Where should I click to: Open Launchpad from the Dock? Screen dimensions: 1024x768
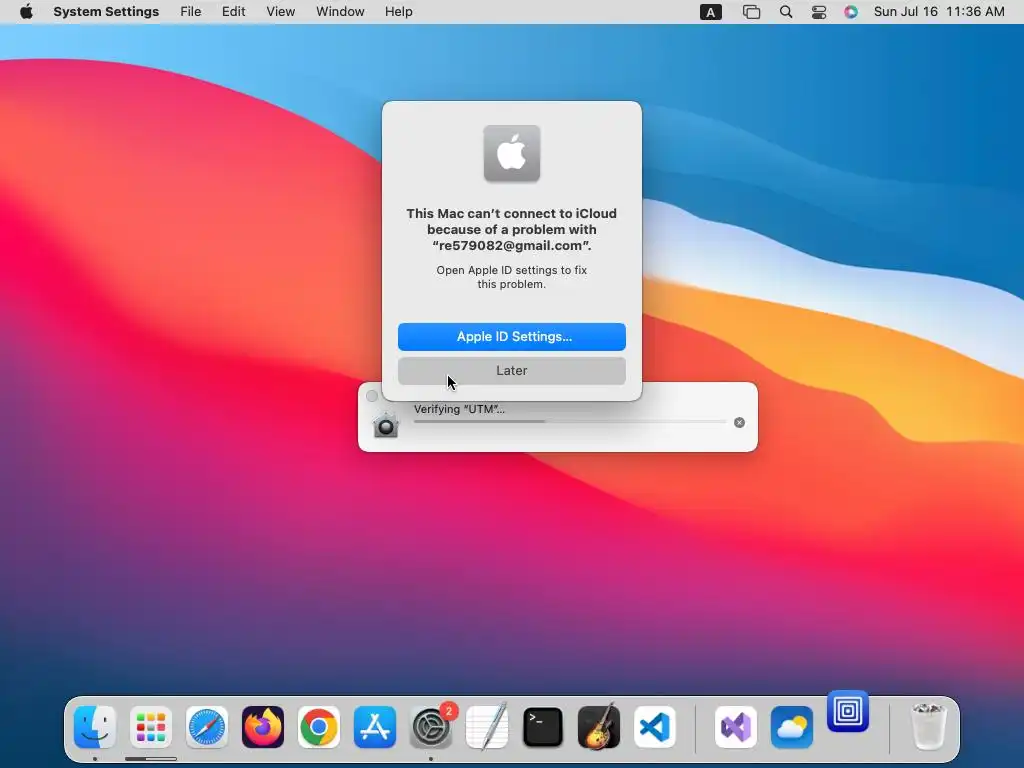(x=151, y=727)
